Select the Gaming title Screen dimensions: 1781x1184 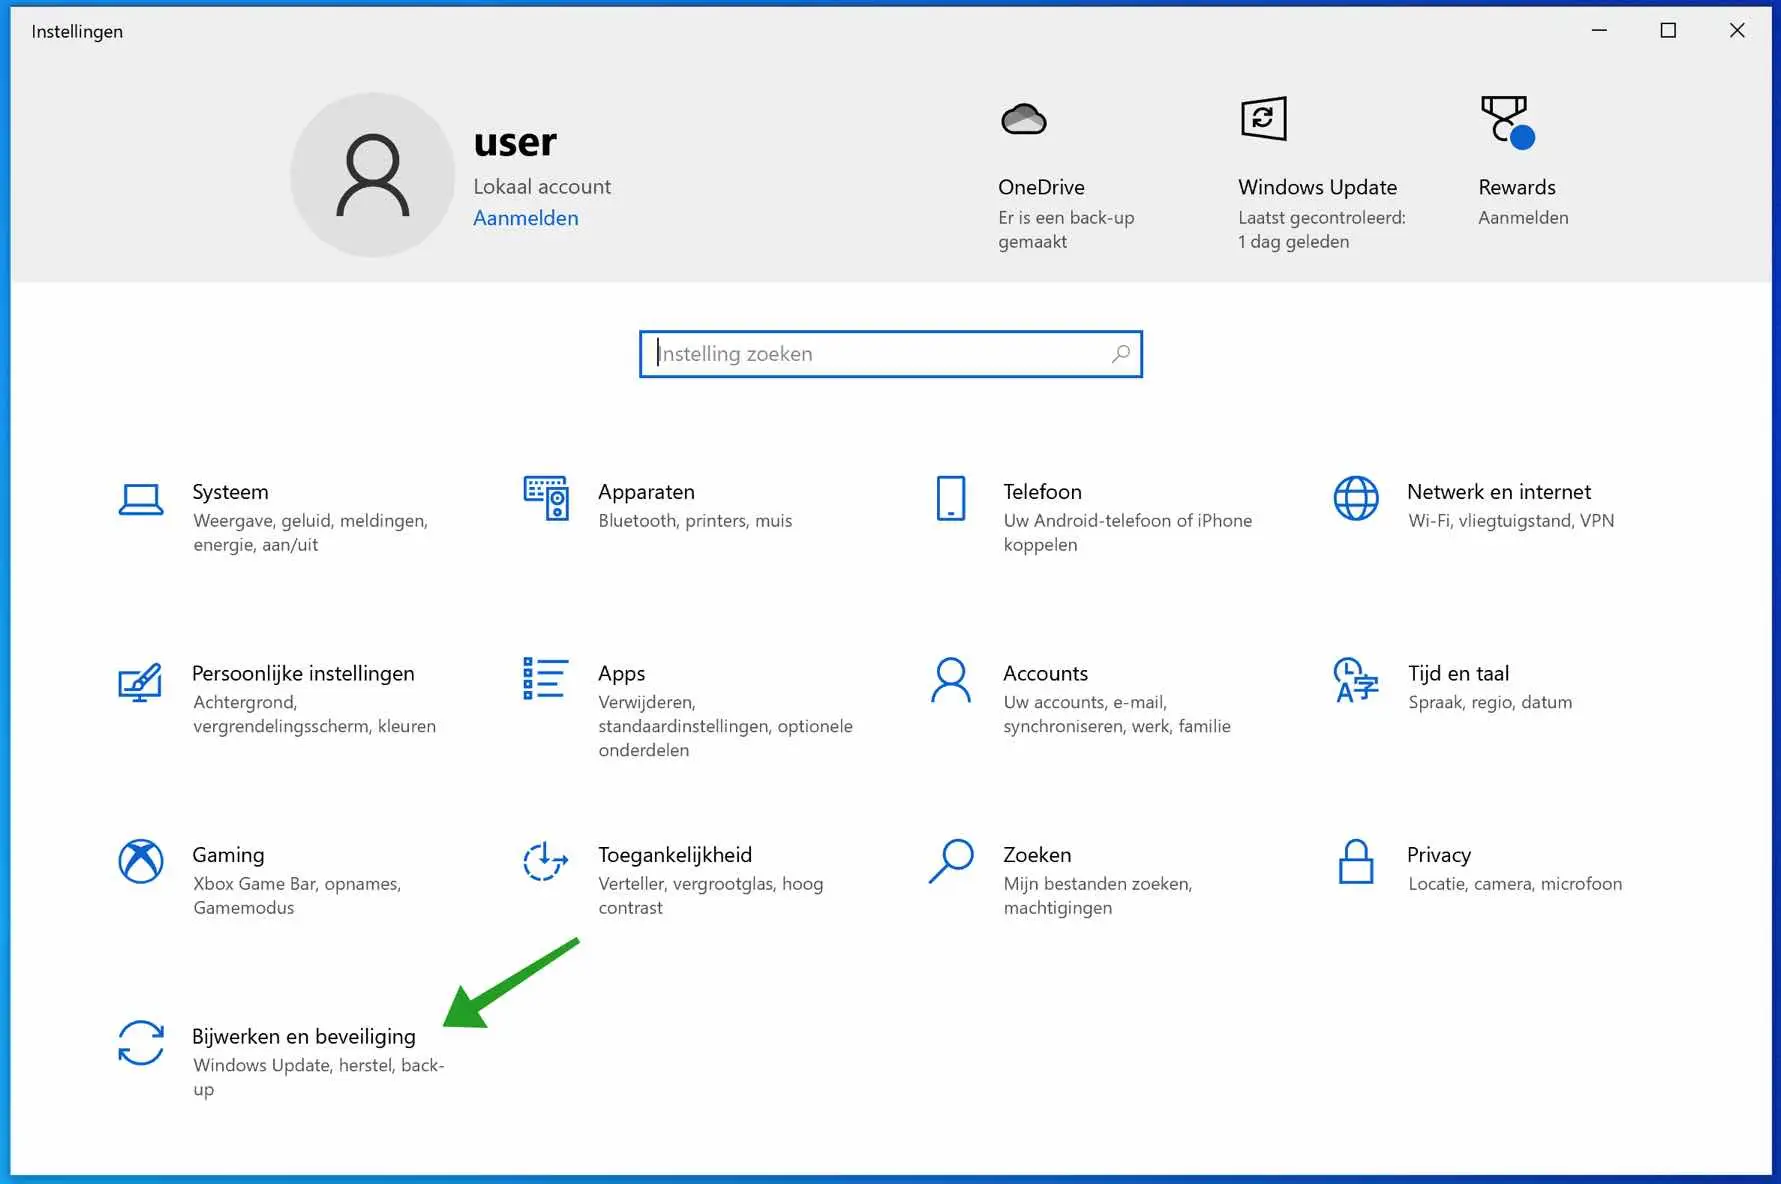(x=228, y=855)
